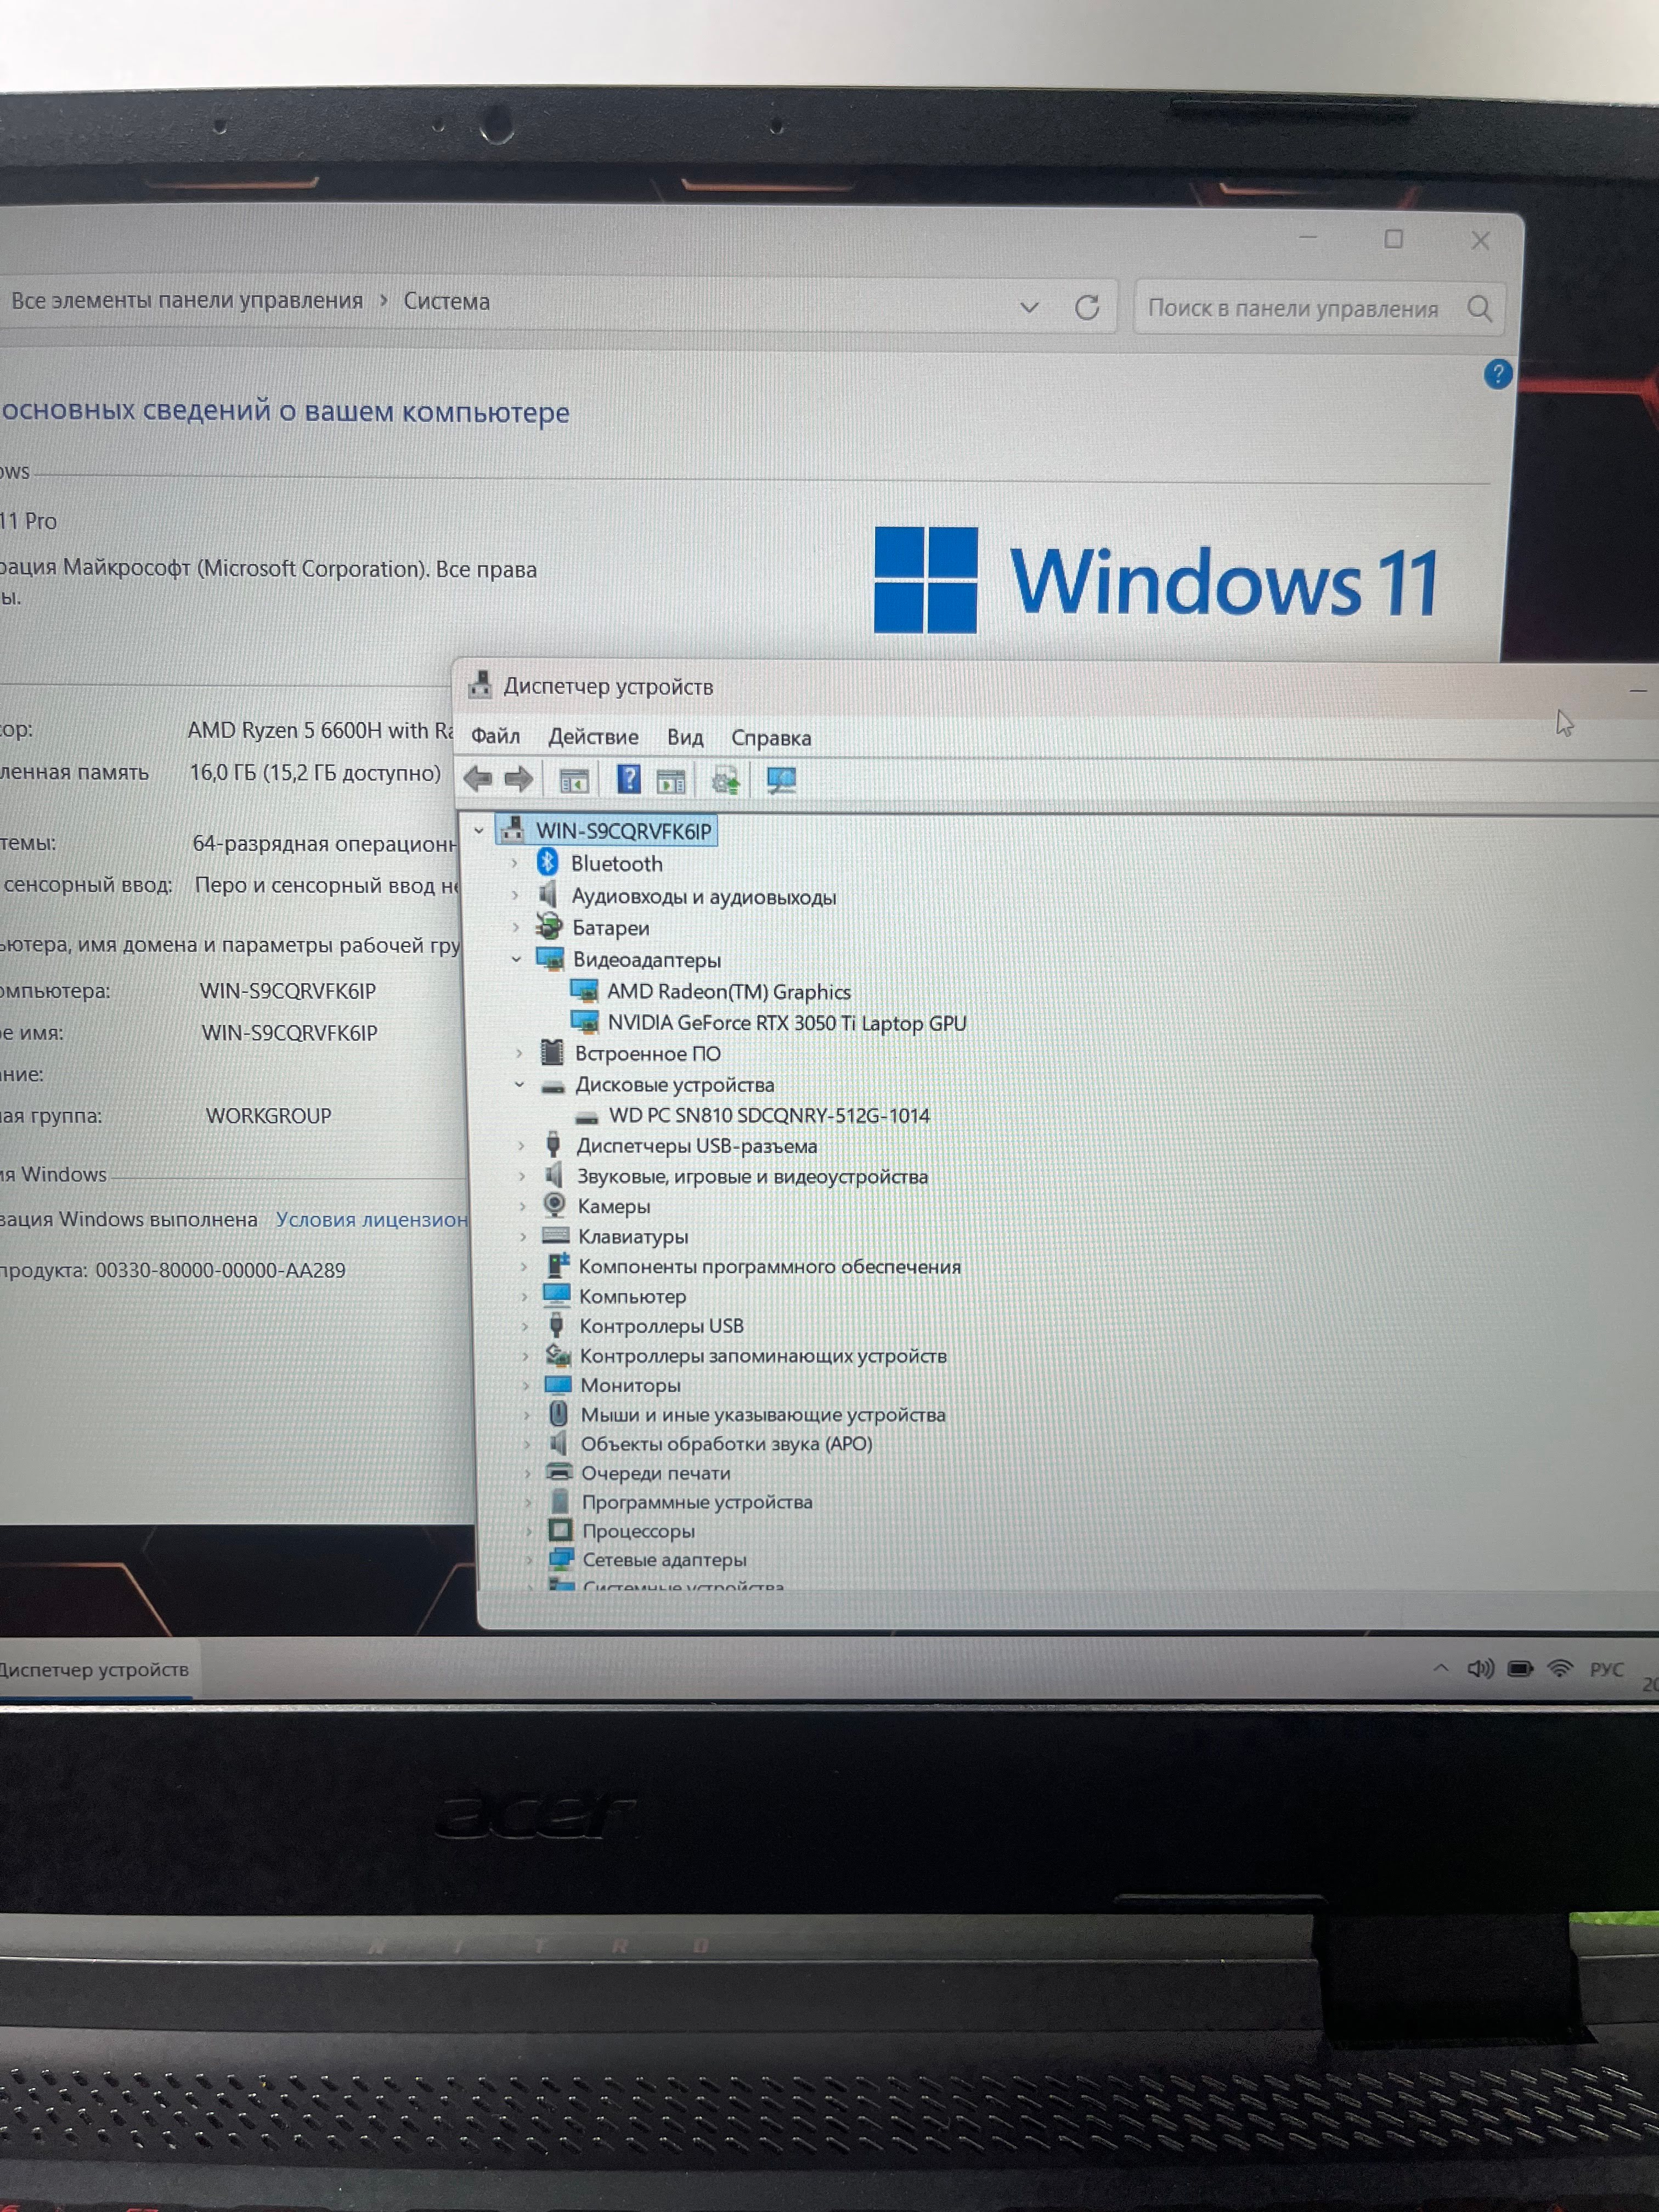This screenshot has height=2212, width=1659.
Task: Open the address bar history dropdown
Action: pos(1029,307)
